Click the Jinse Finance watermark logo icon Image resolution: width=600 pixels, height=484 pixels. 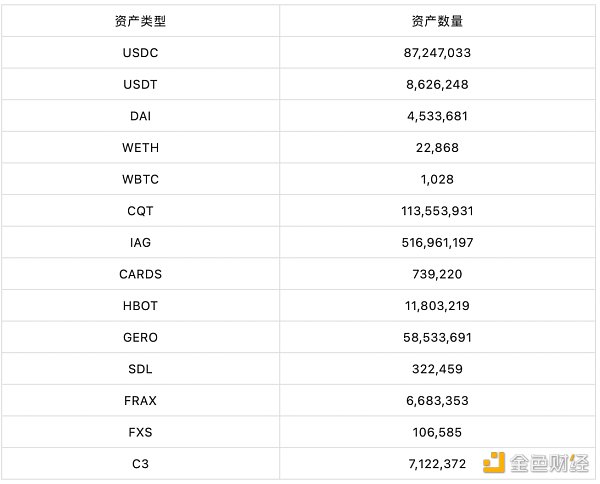[494, 462]
